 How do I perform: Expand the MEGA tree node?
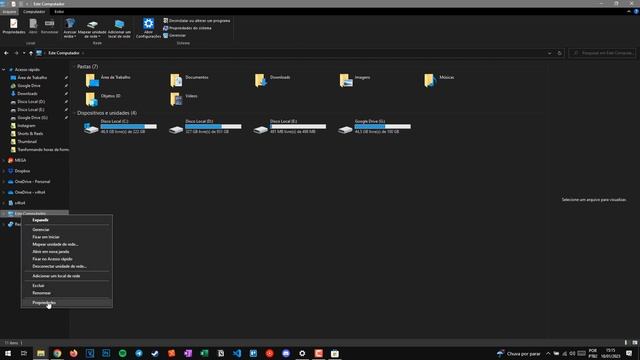pyautogui.click(x=4, y=160)
